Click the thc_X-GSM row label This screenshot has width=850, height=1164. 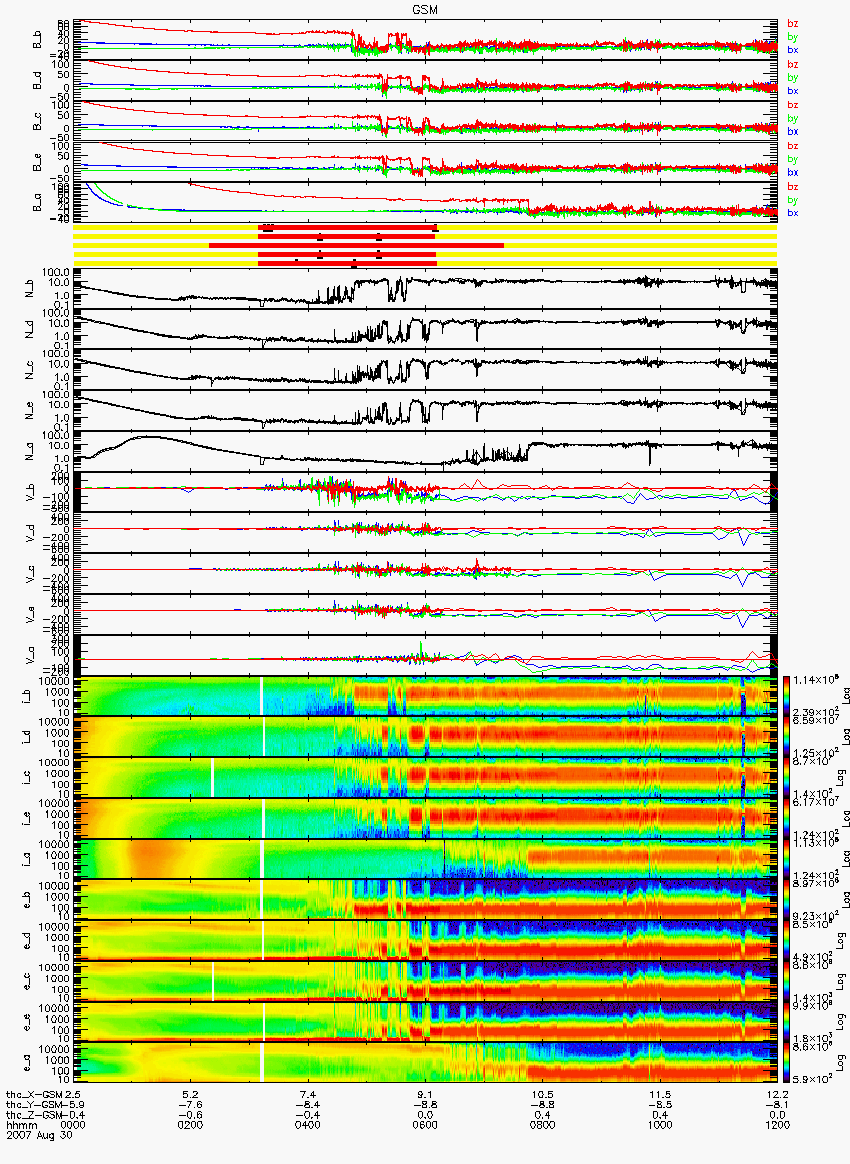click(x=34, y=1095)
